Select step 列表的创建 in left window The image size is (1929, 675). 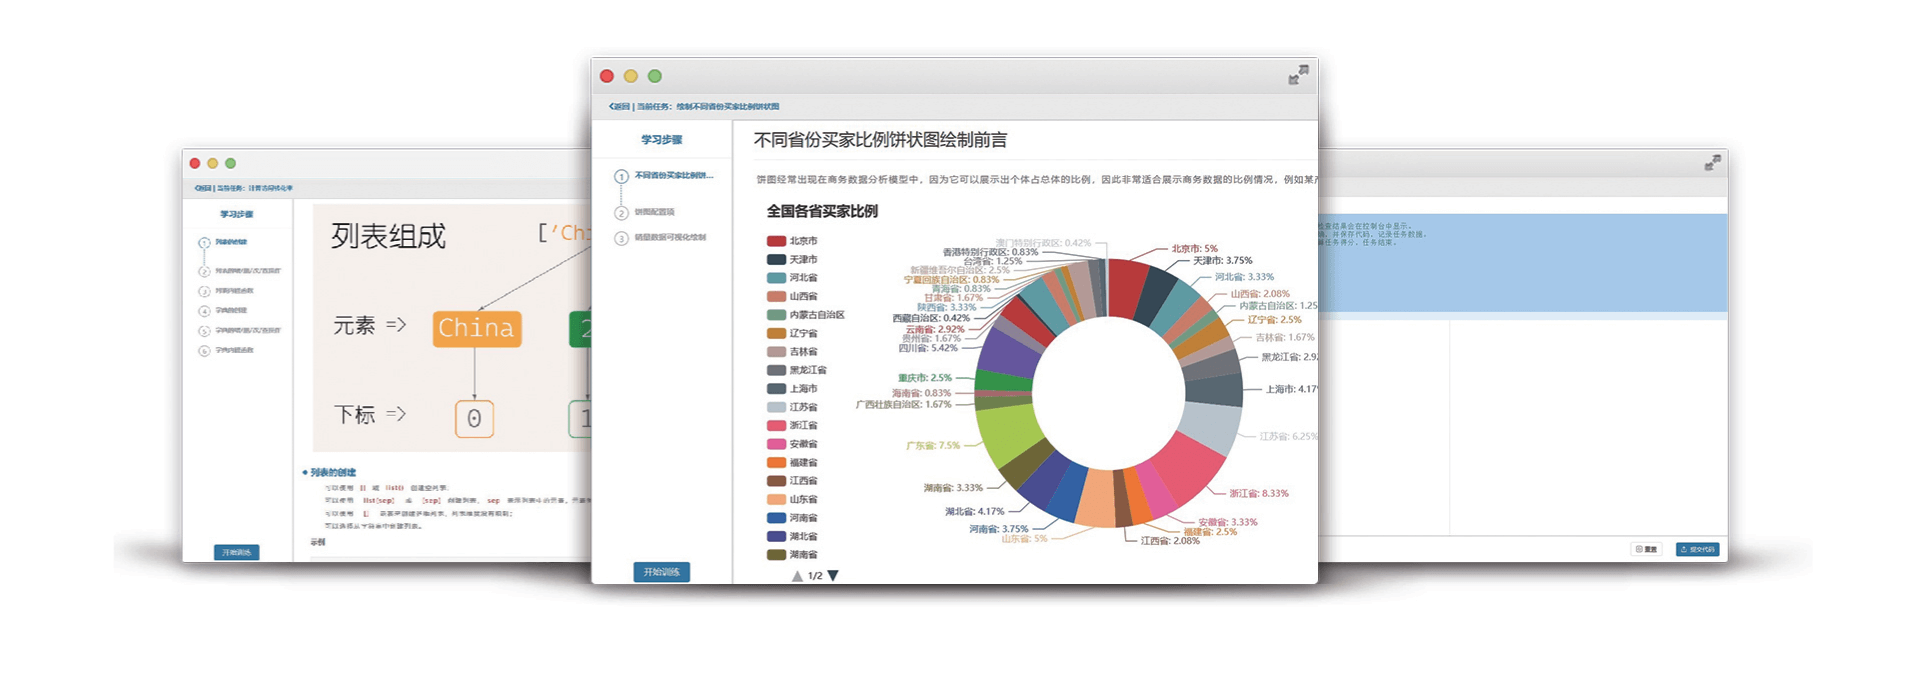point(231,242)
